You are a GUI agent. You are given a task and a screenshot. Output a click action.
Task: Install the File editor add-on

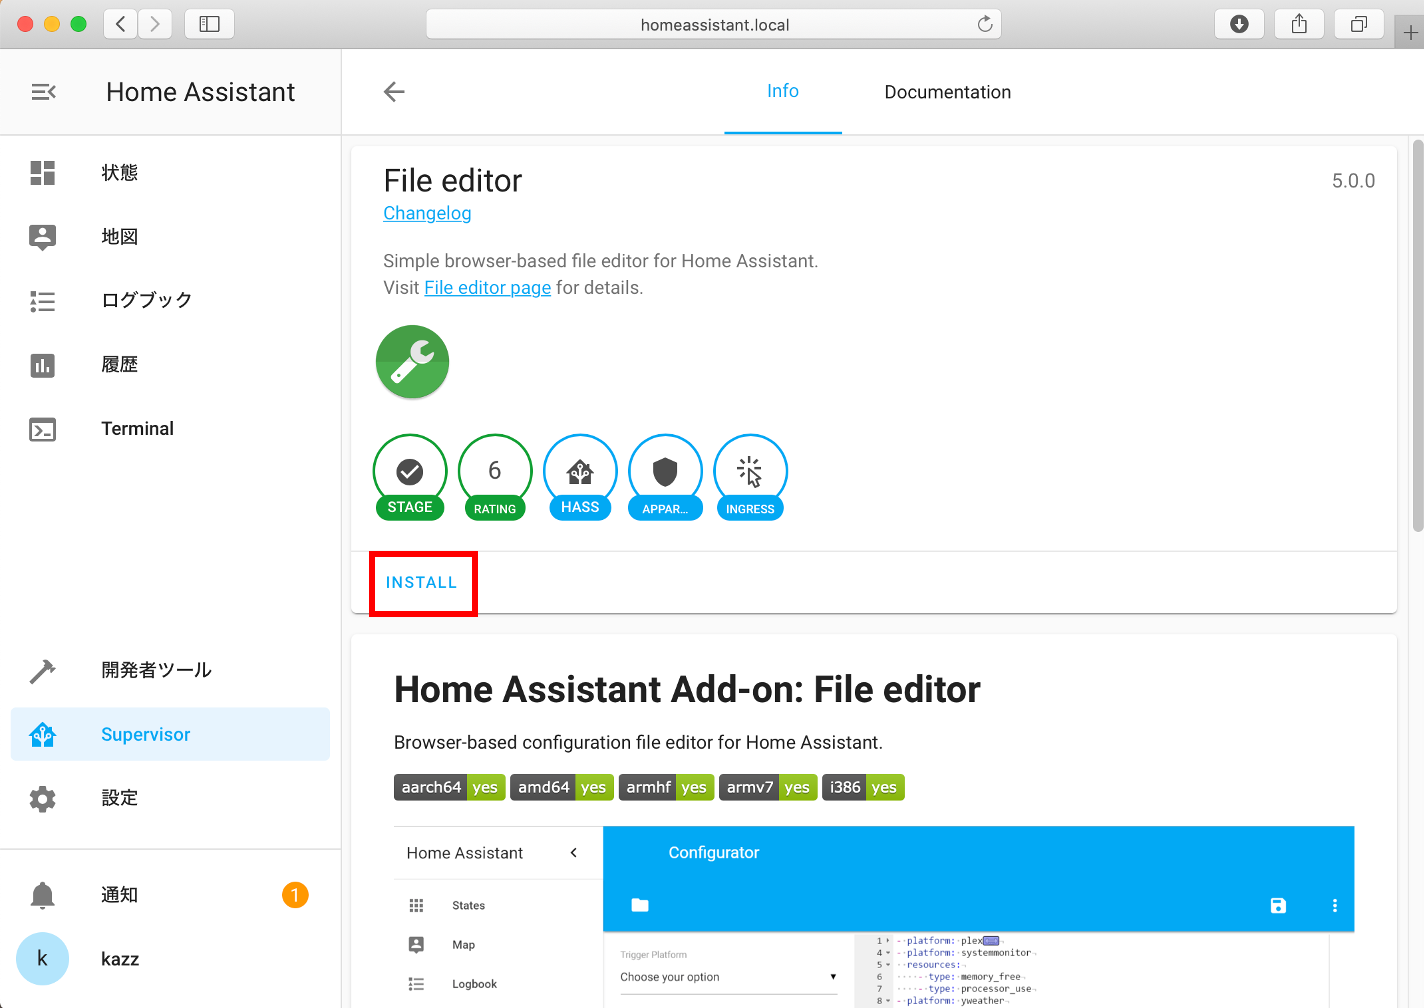(422, 583)
